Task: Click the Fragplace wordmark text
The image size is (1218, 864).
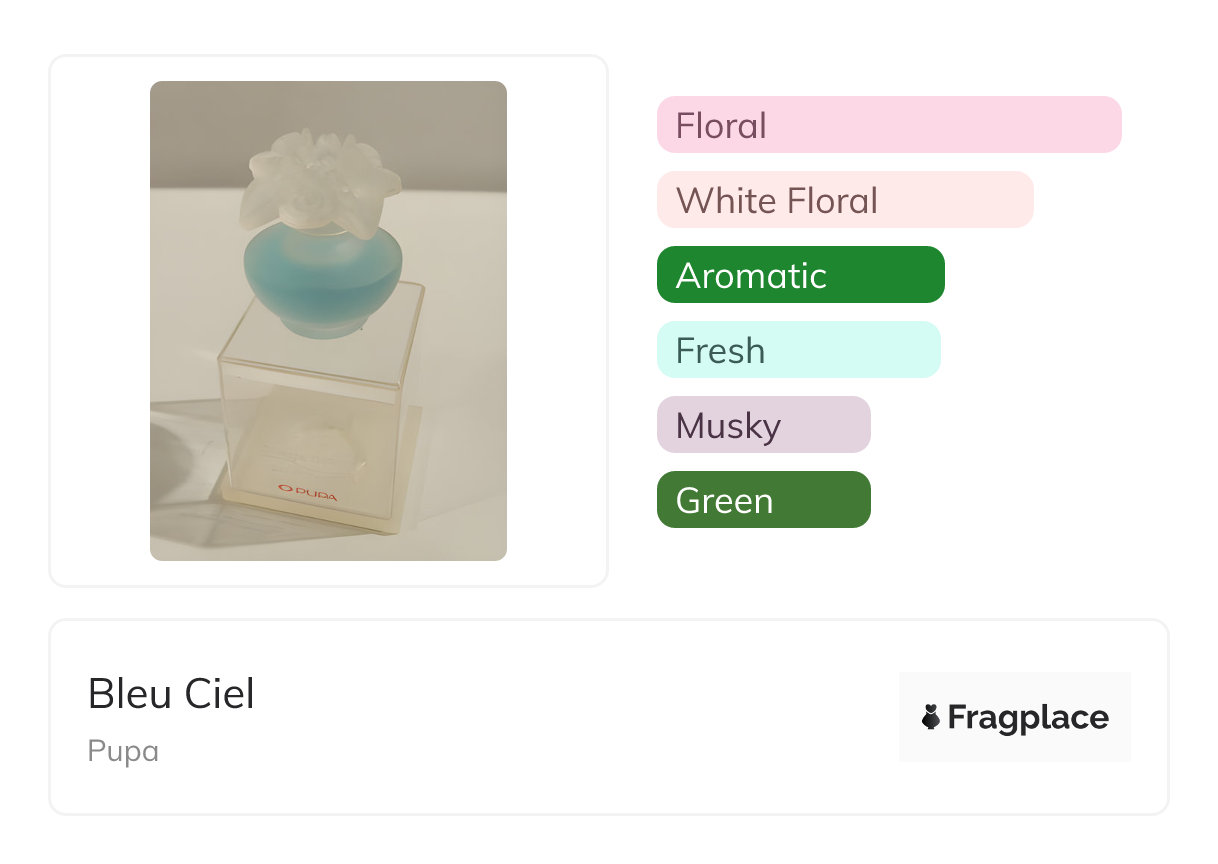Action: point(1028,718)
